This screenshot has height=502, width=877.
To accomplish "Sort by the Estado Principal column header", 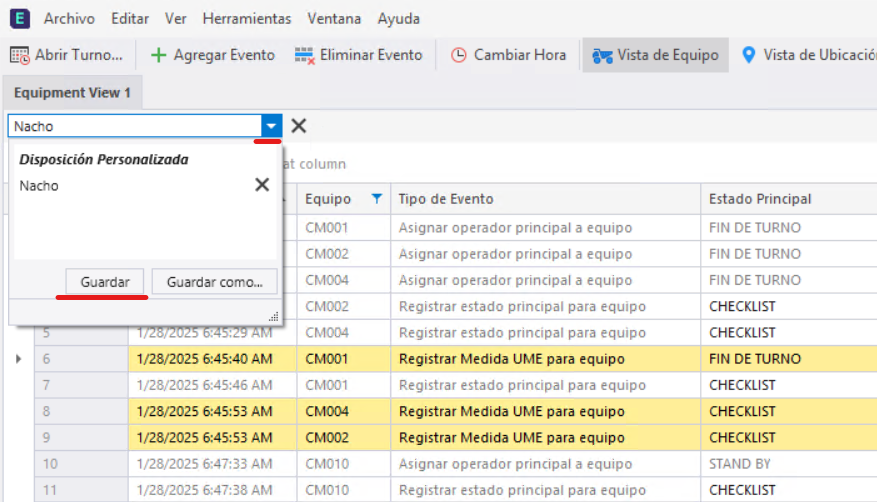I will click(760, 199).
